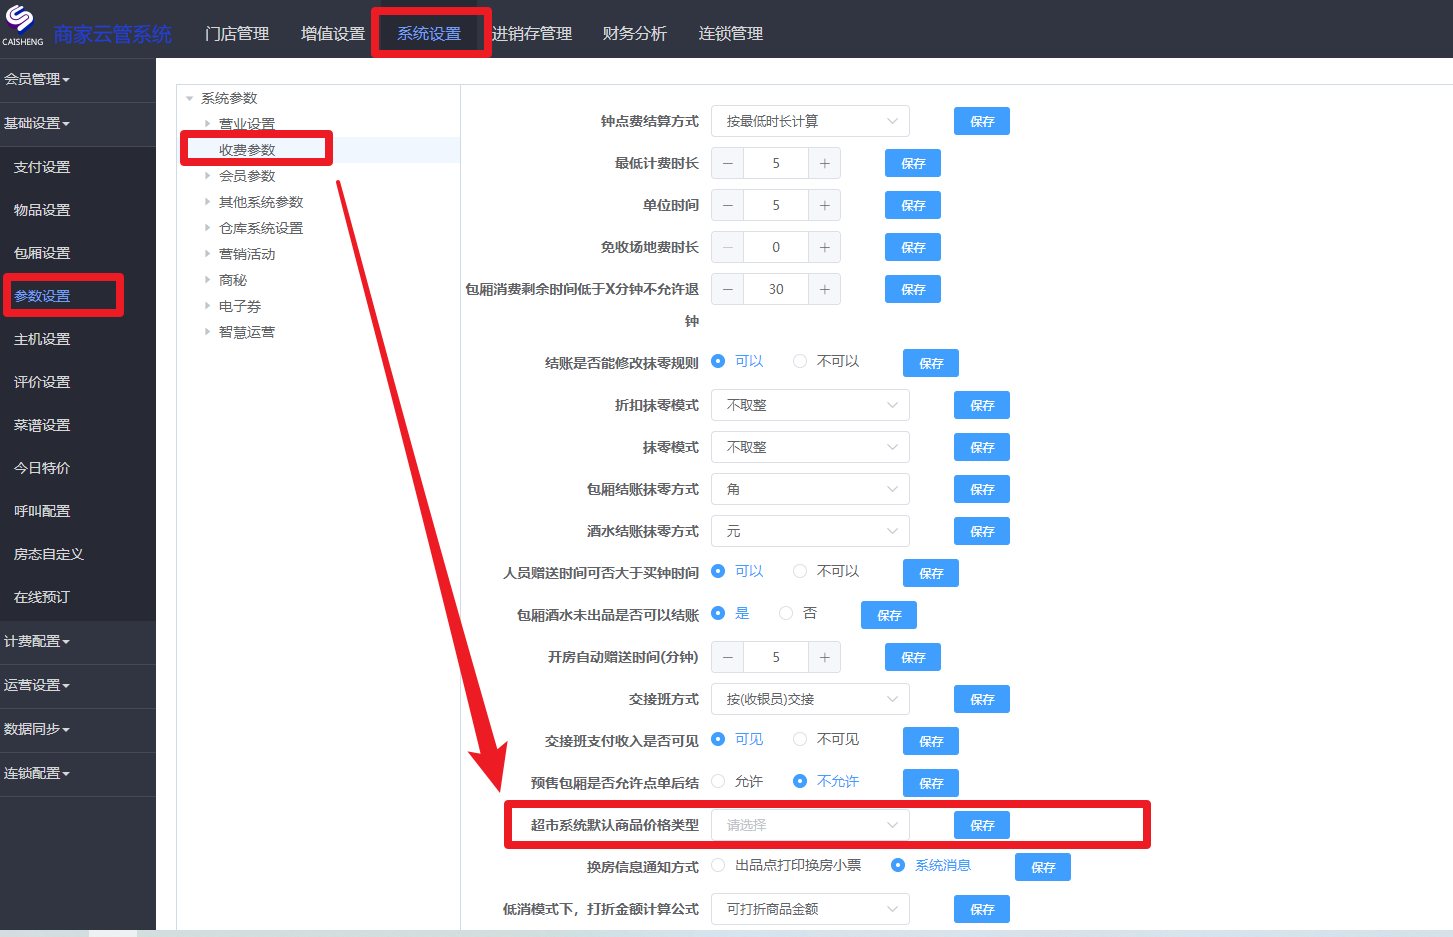Increase 免收场地费时长 with plus button
This screenshot has width=1453, height=937.
824,247
